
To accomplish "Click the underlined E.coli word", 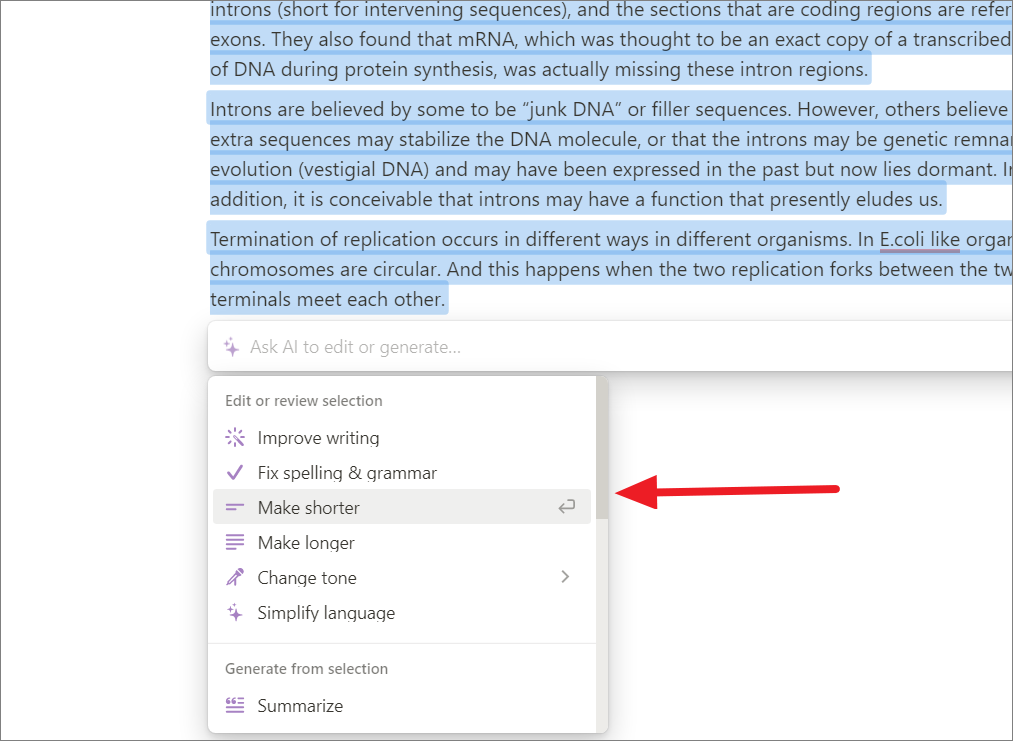I will click(x=902, y=240).
